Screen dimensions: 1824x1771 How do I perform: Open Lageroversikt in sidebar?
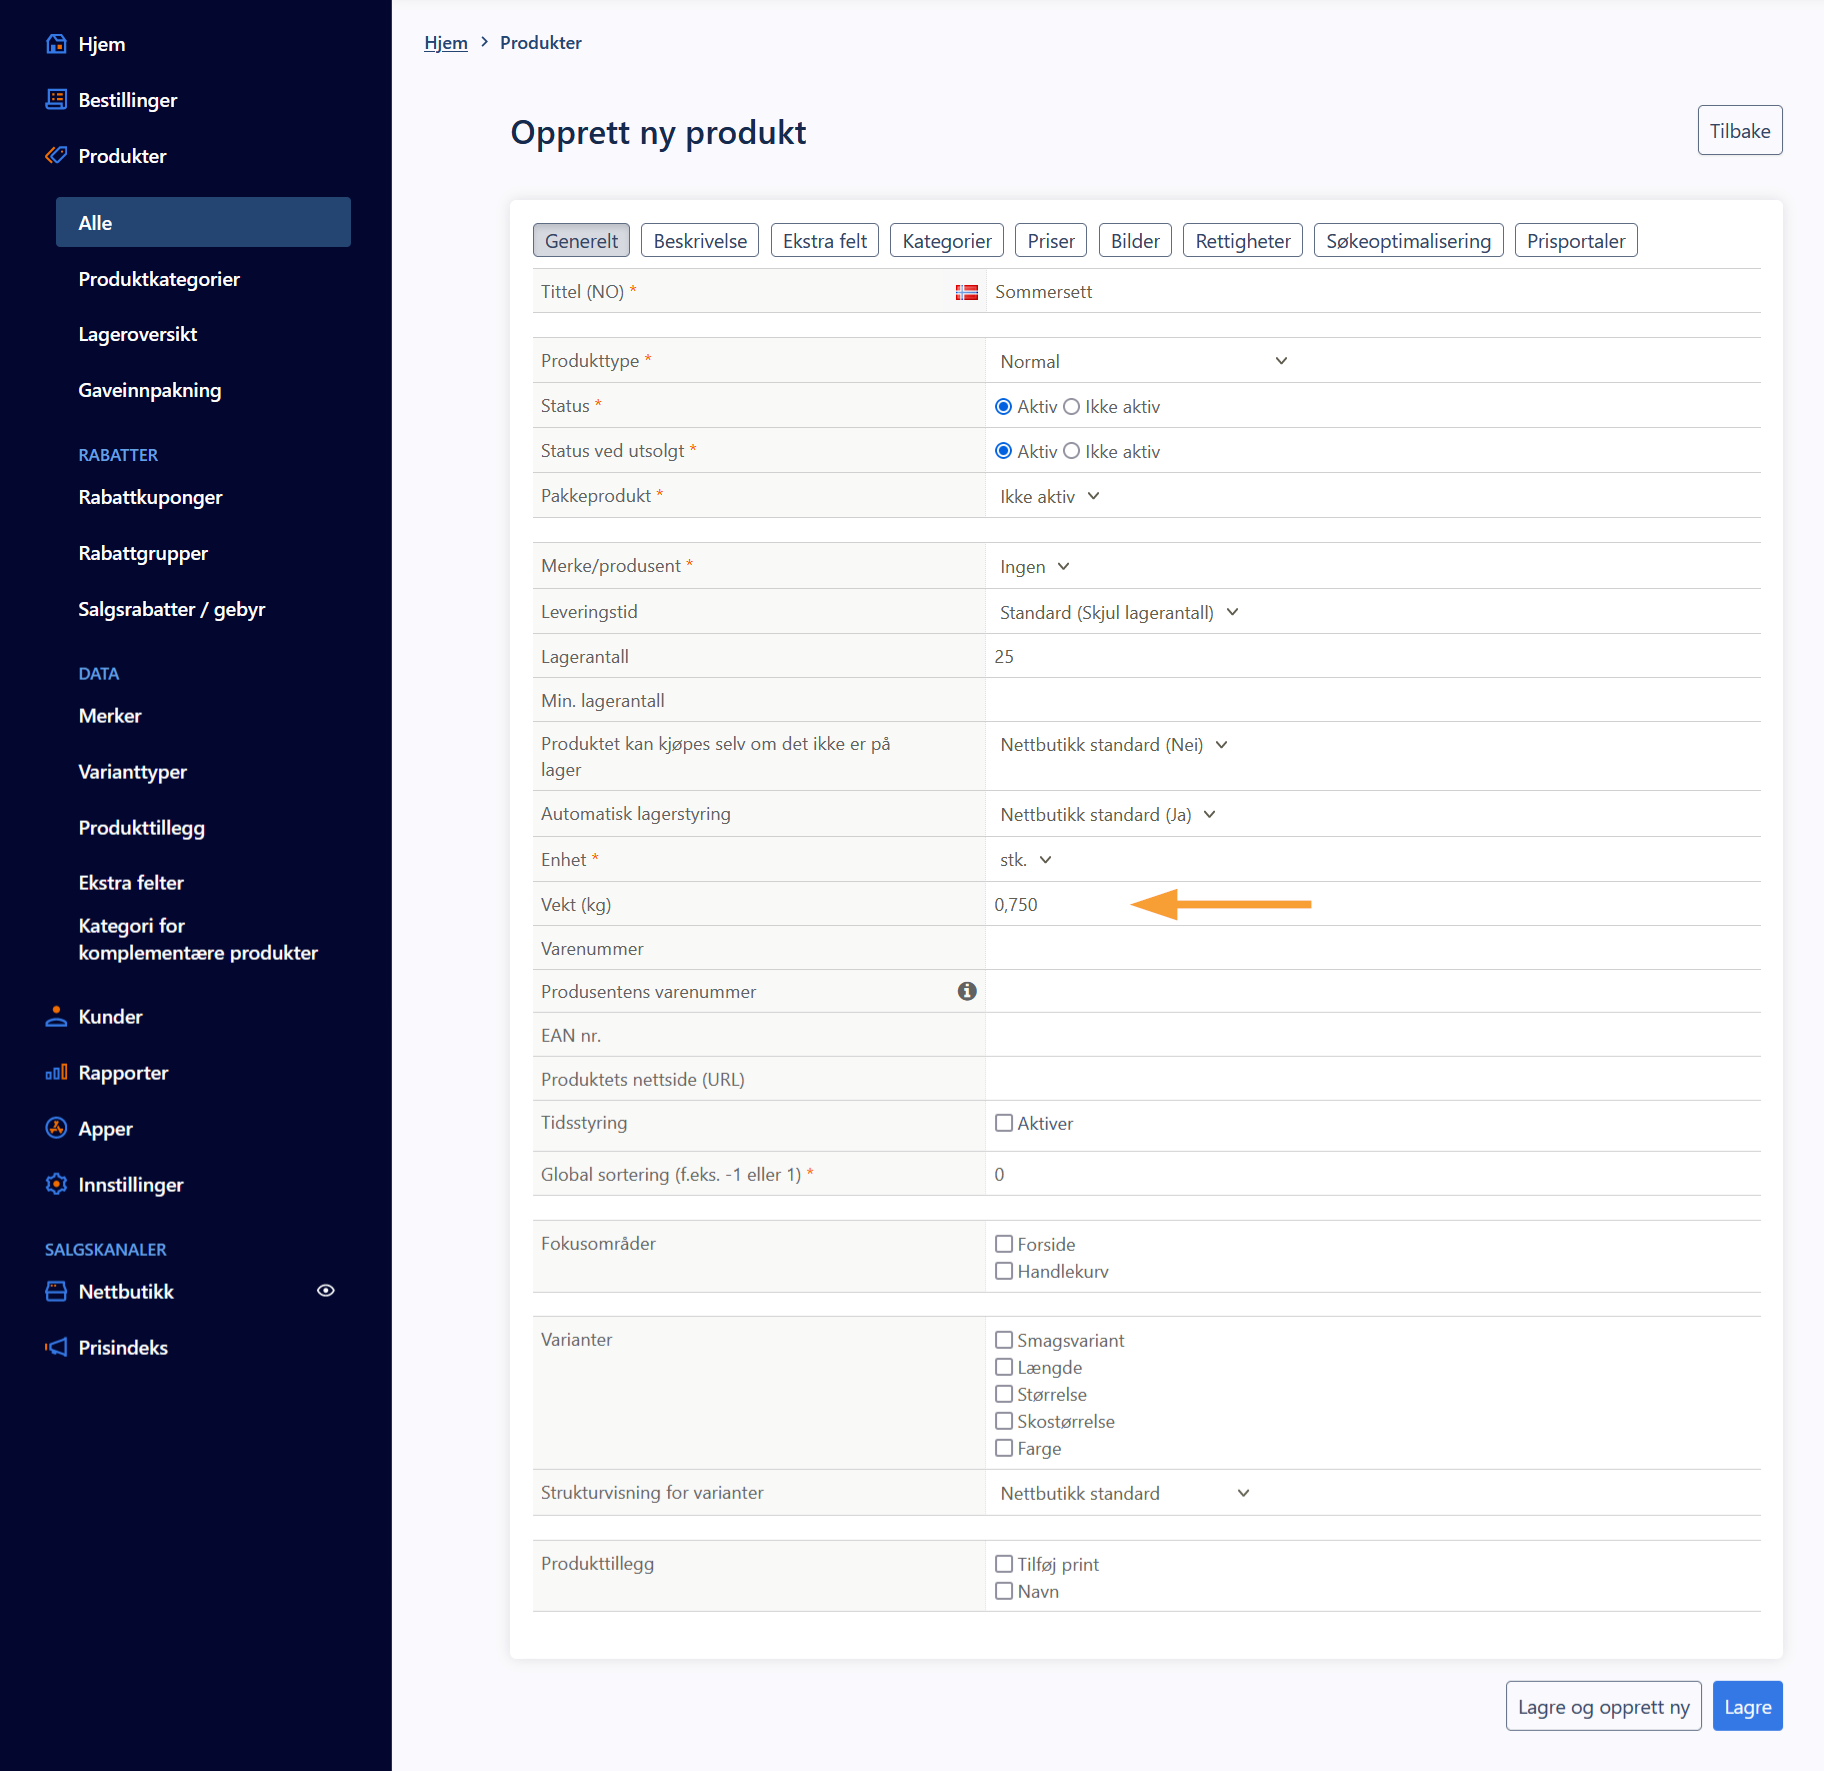point(138,334)
